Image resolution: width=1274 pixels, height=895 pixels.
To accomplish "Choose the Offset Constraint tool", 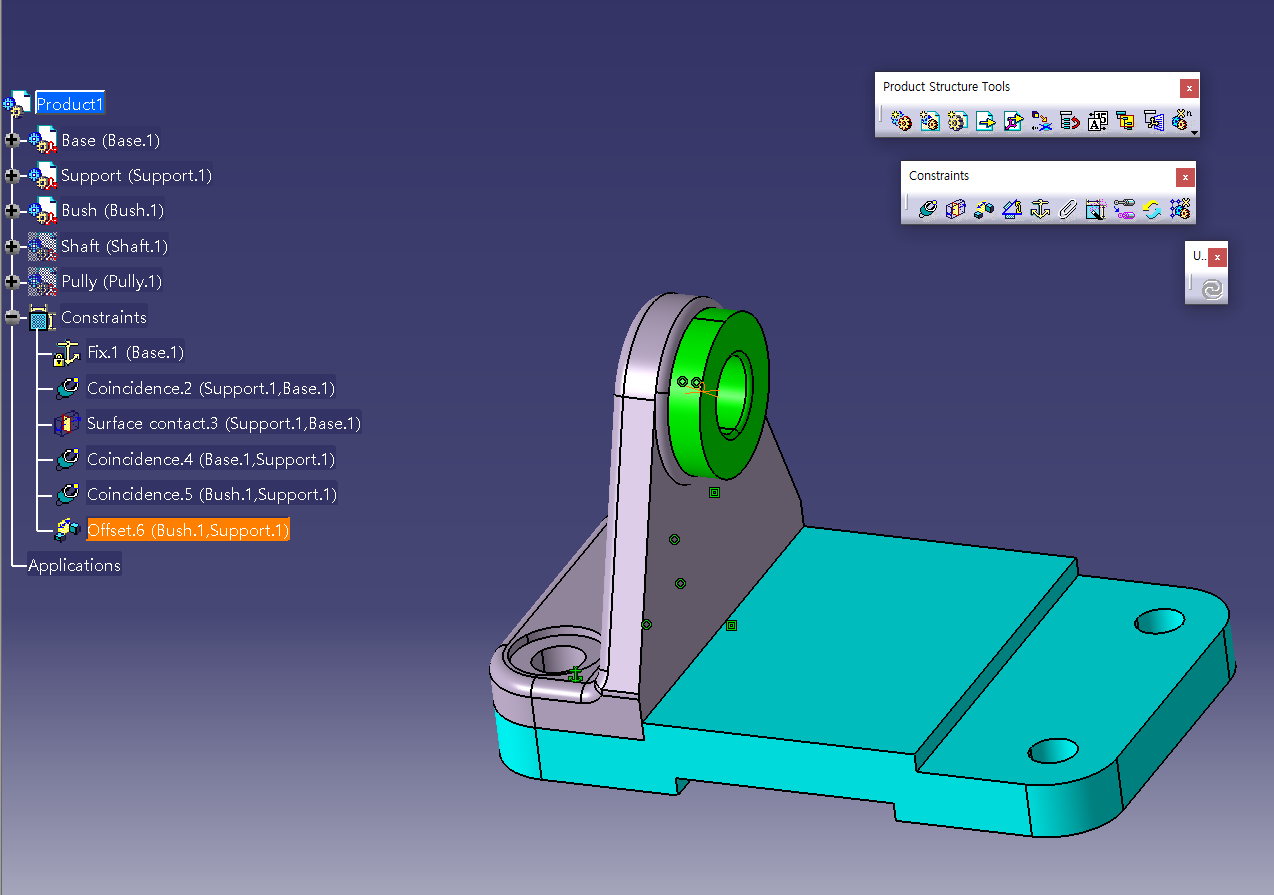I will pyautogui.click(x=984, y=209).
